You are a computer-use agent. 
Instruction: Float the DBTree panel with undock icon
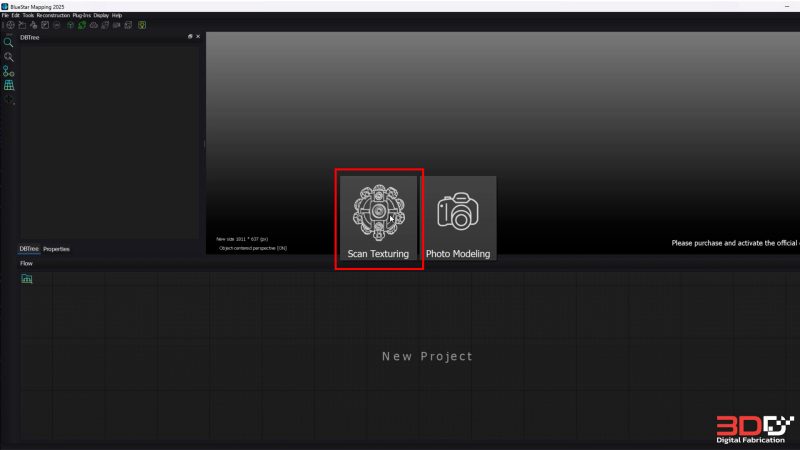190,37
